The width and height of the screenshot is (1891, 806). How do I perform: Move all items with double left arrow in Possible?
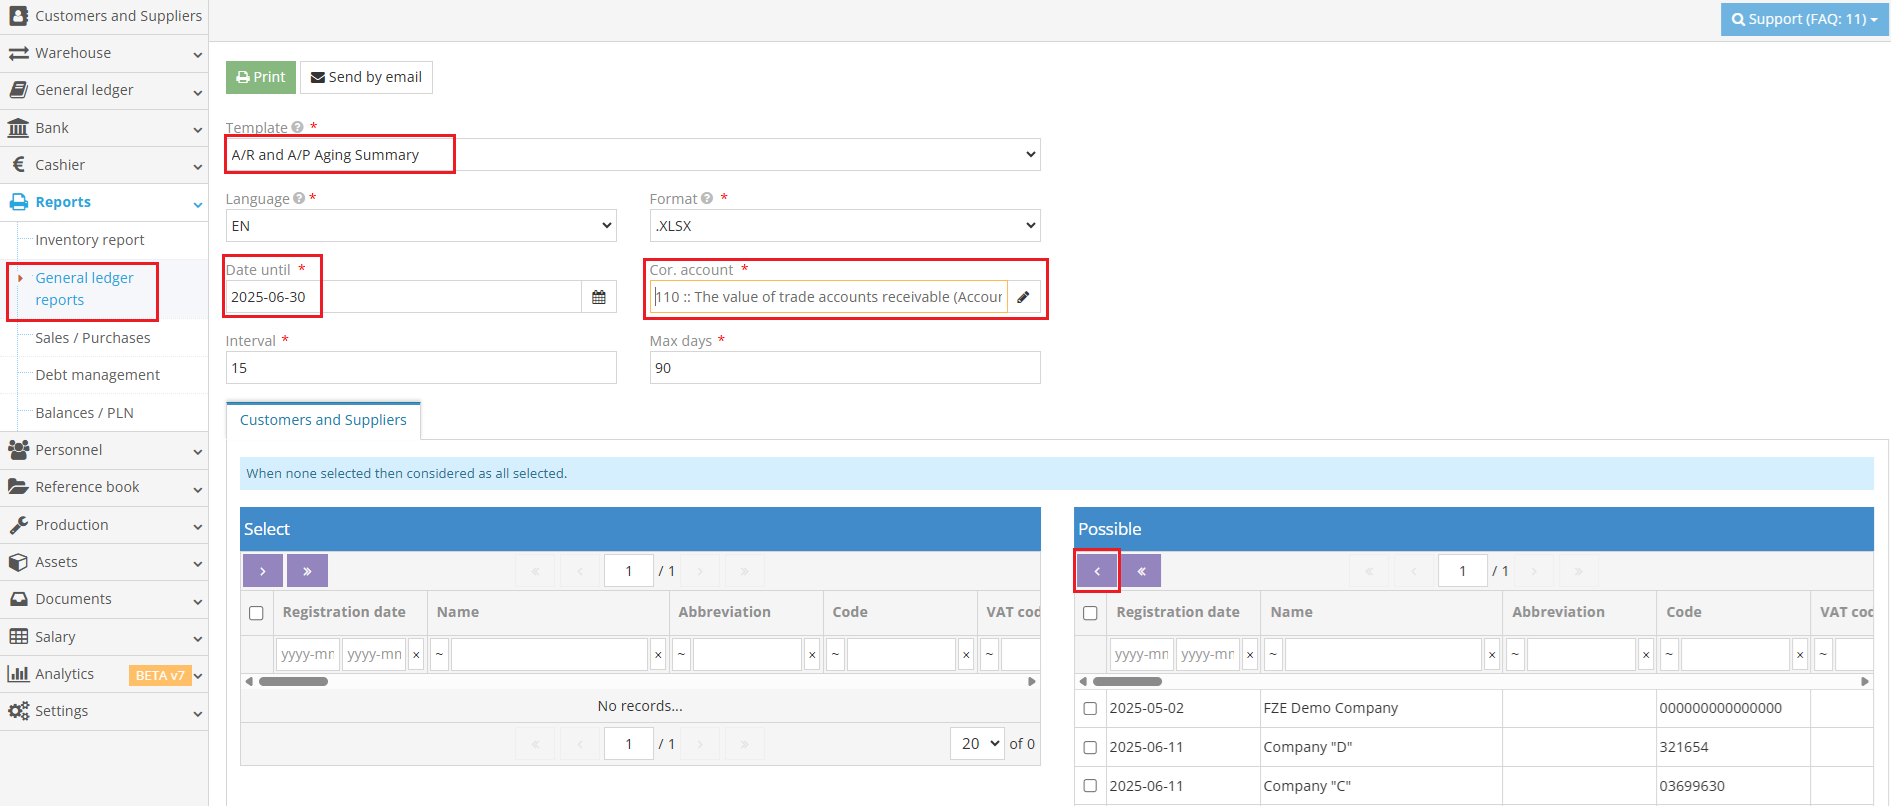pyautogui.click(x=1141, y=571)
